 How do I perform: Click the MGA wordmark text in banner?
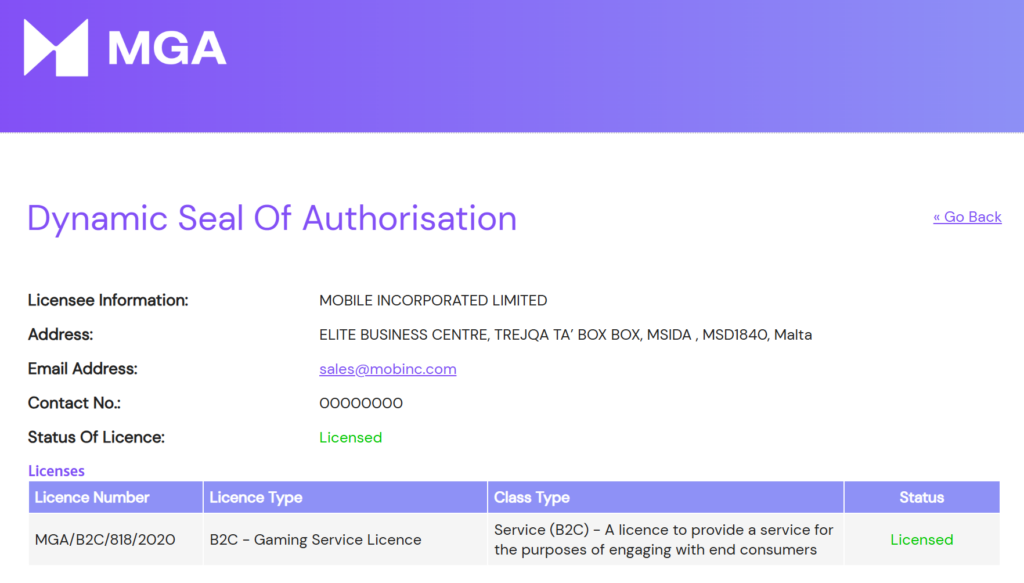point(167,48)
